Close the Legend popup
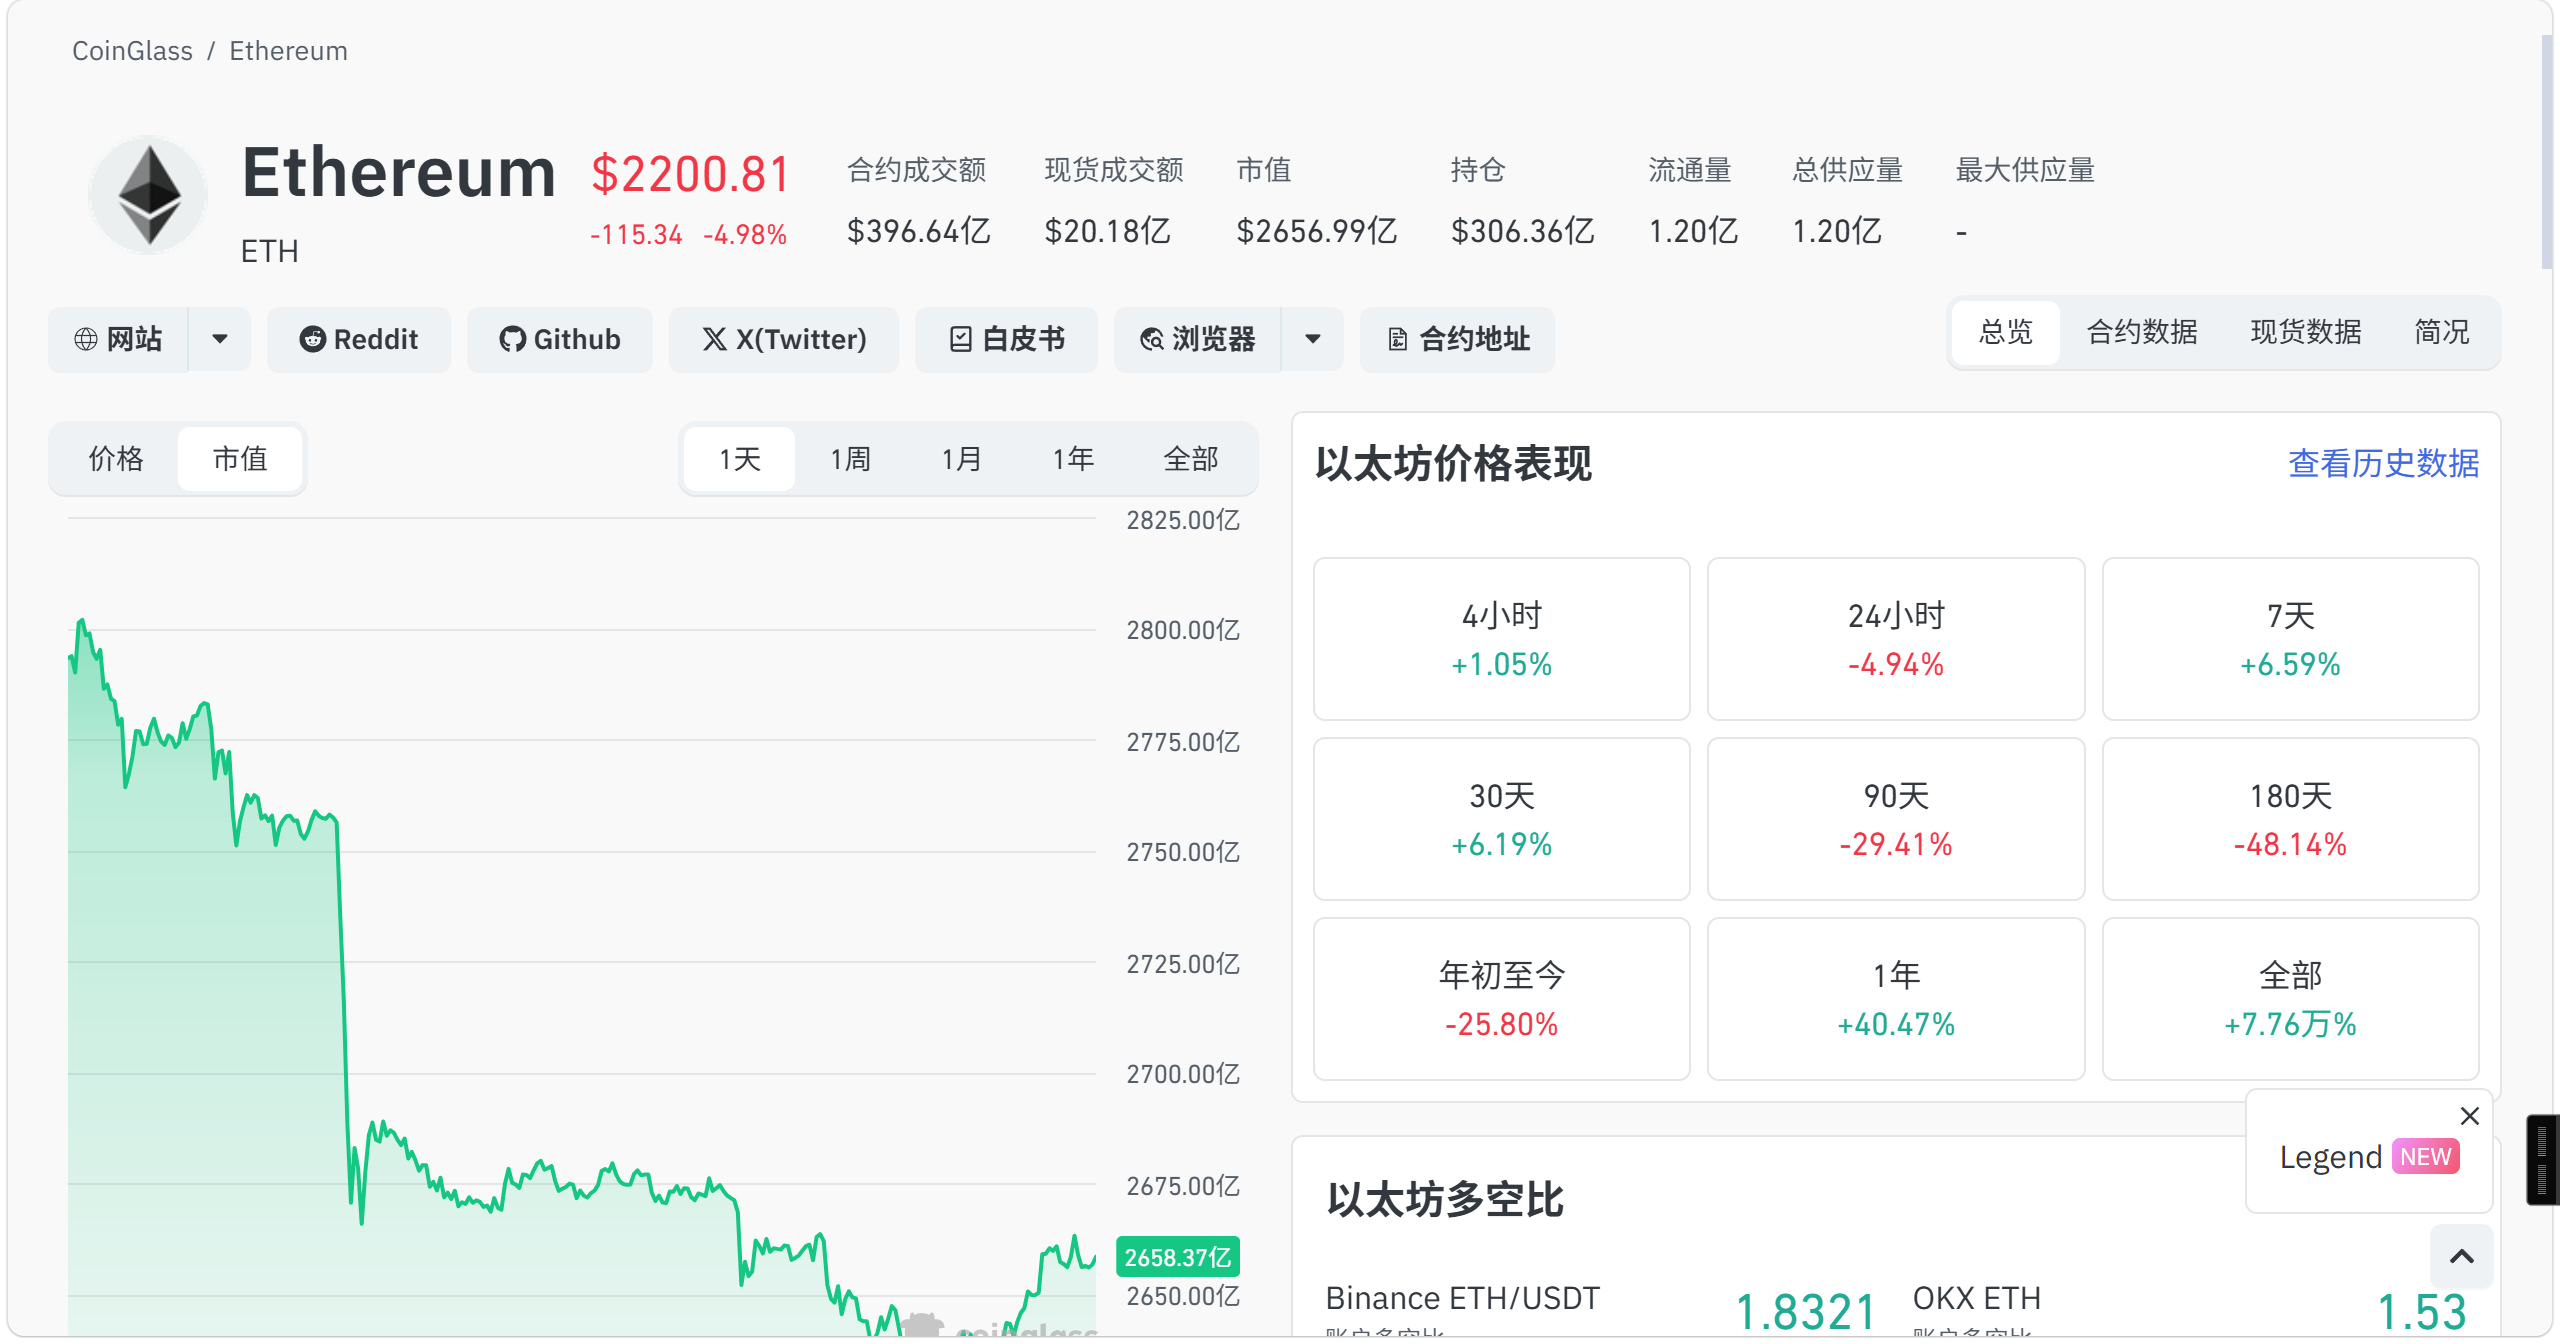This screenshot has height=1344, width=2560. [2469, 1116]
